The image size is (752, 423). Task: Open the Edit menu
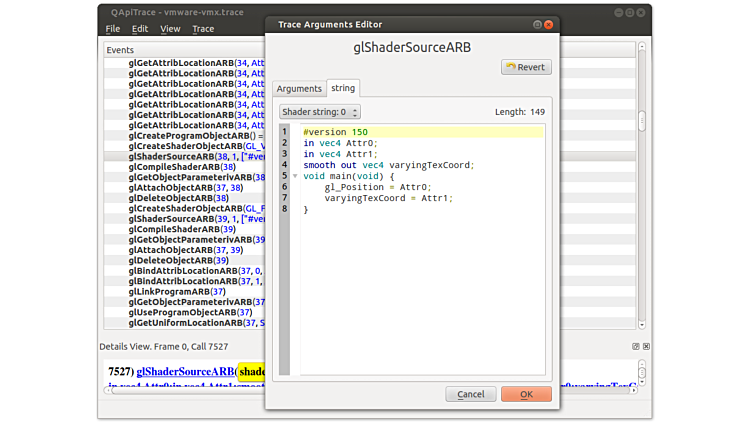pyautogui.click(x=140, y=29)
